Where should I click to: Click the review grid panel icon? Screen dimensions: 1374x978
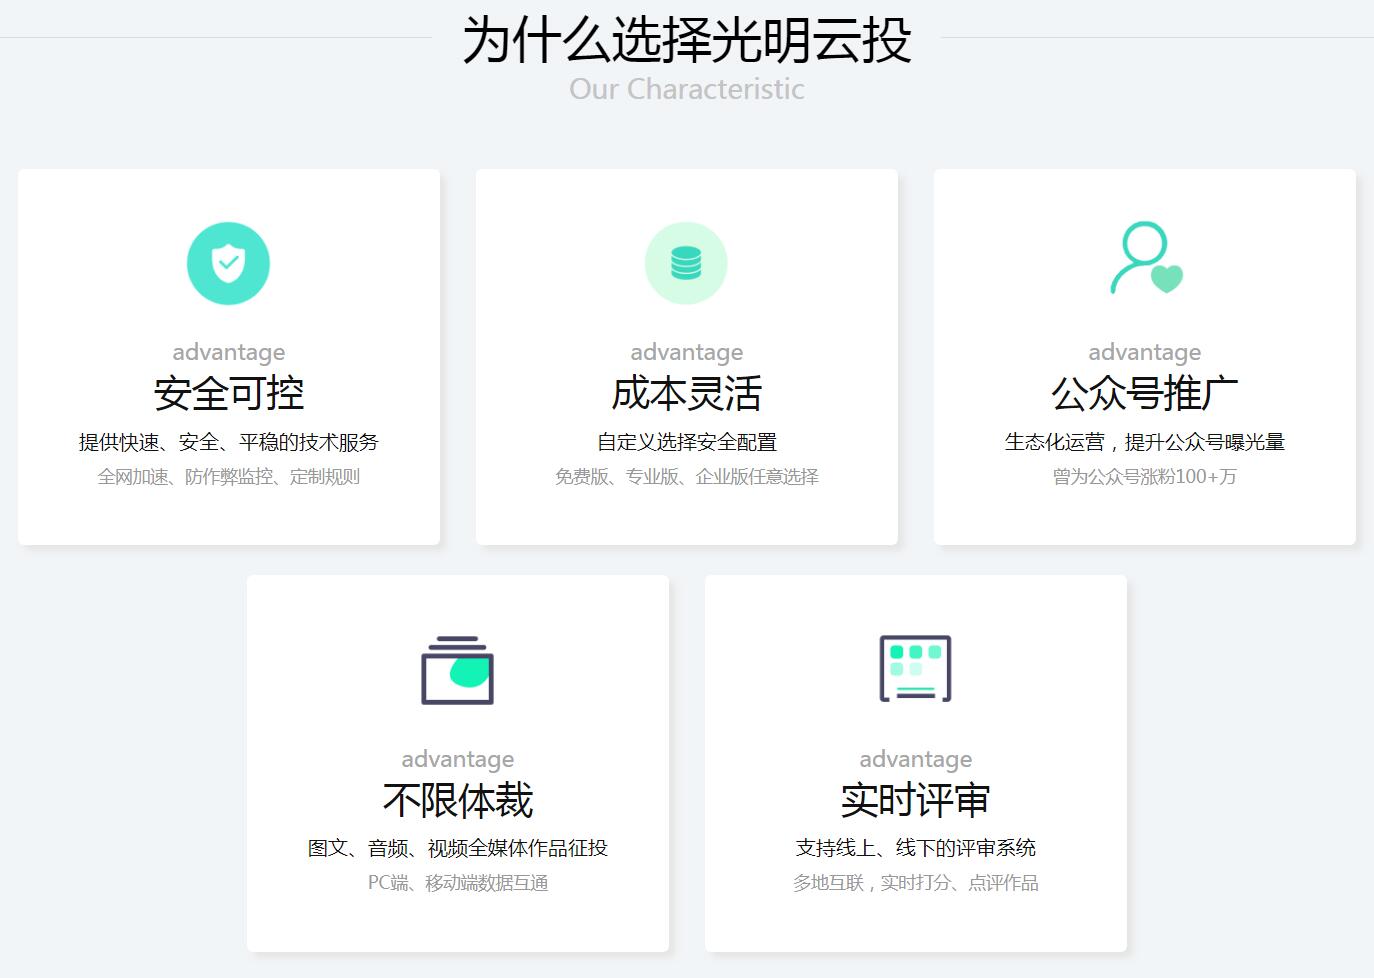[915, 669]
